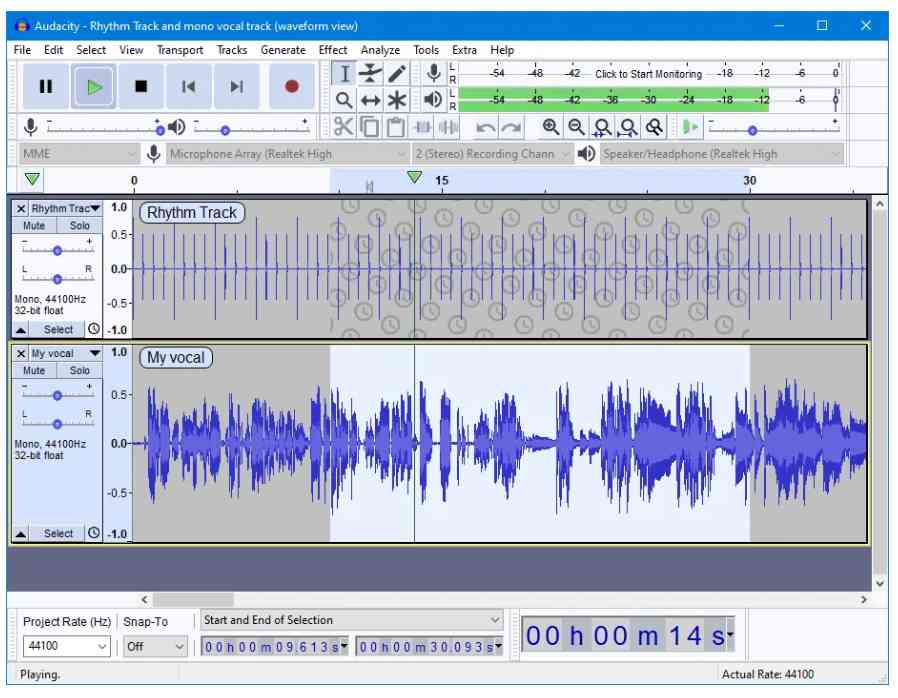Select the Envelope tool

(371, 73)
